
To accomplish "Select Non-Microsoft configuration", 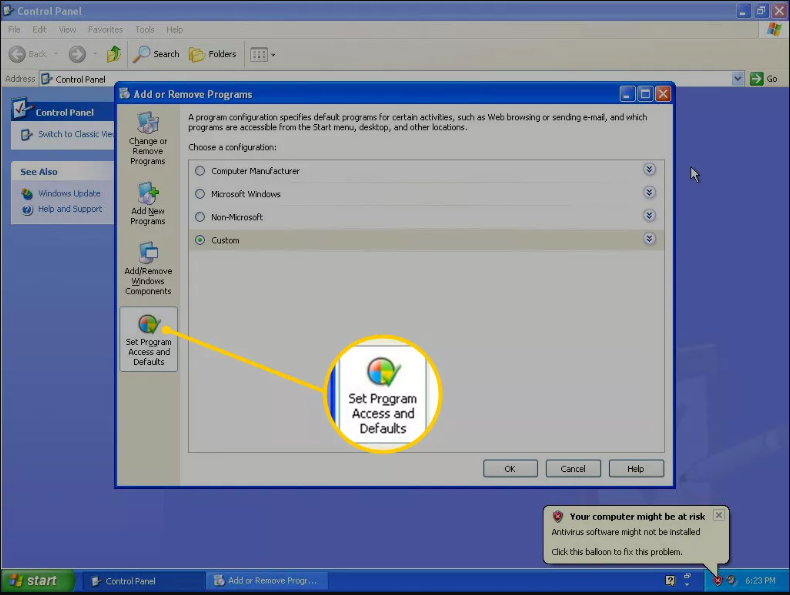I will pos(200,217).
